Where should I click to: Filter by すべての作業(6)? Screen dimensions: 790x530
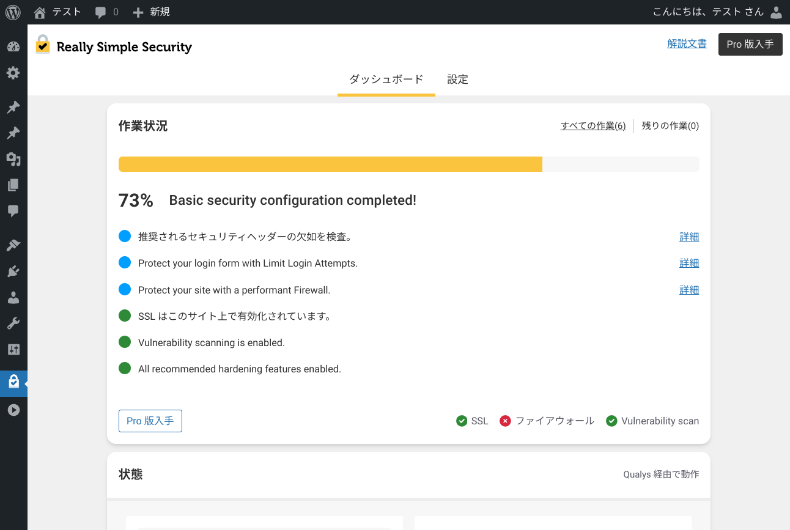click(593, 126)
